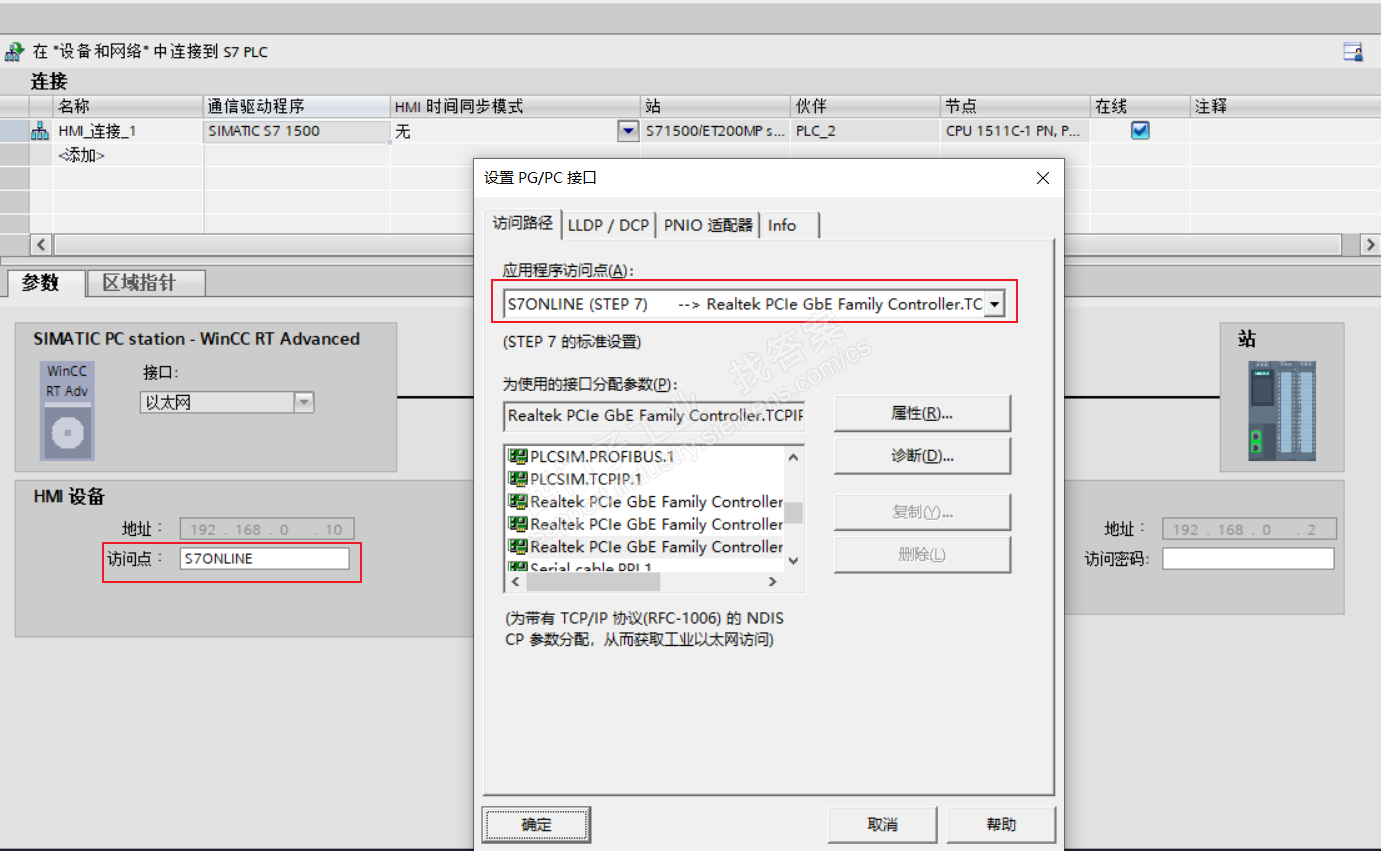The image size is (1381, 851).
Task: Click the interface list's scroll-up arrow
Action: point(794,457)
